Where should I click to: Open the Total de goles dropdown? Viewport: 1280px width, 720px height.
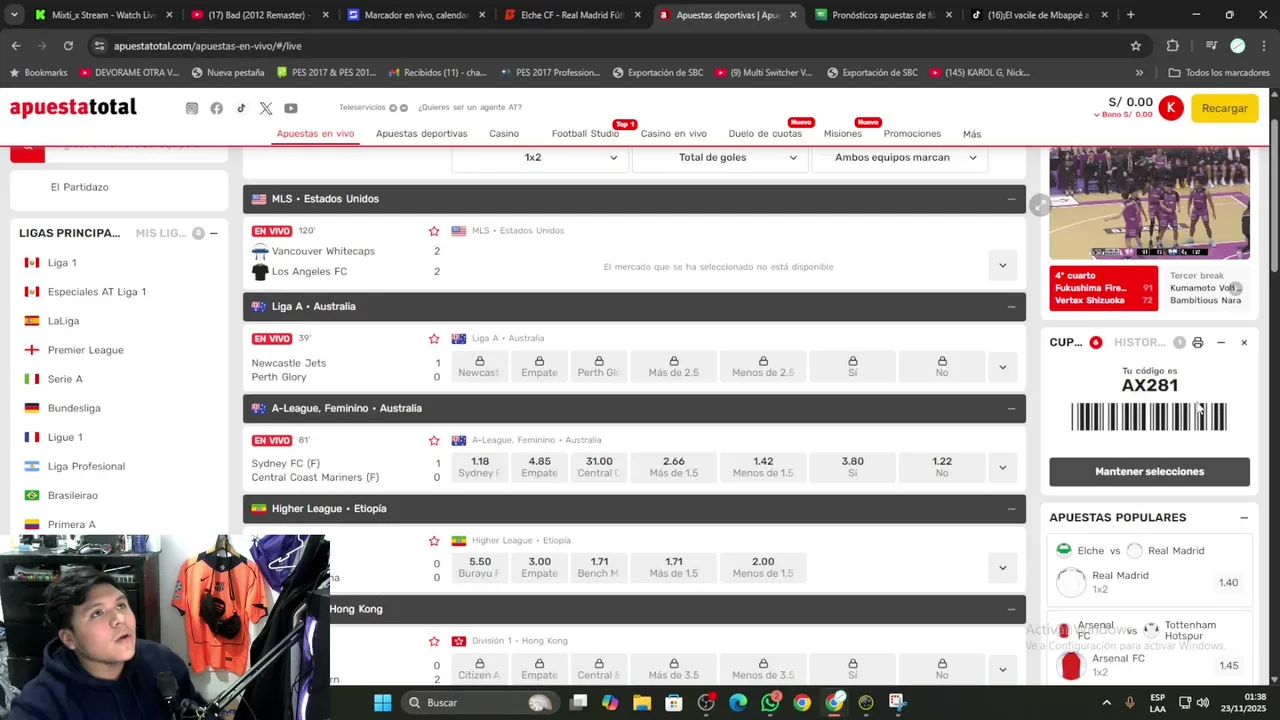(x=720, y=157)
